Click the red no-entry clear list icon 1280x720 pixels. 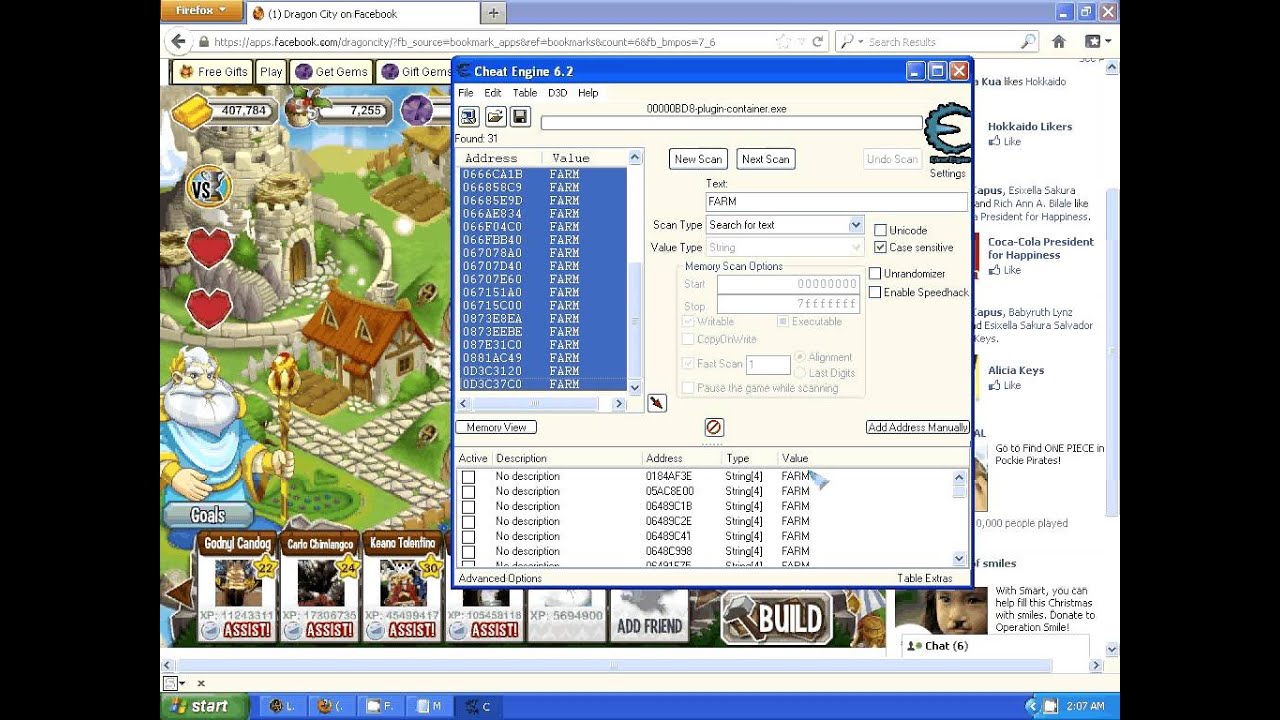pyautogui.click(x=713, y=427)
